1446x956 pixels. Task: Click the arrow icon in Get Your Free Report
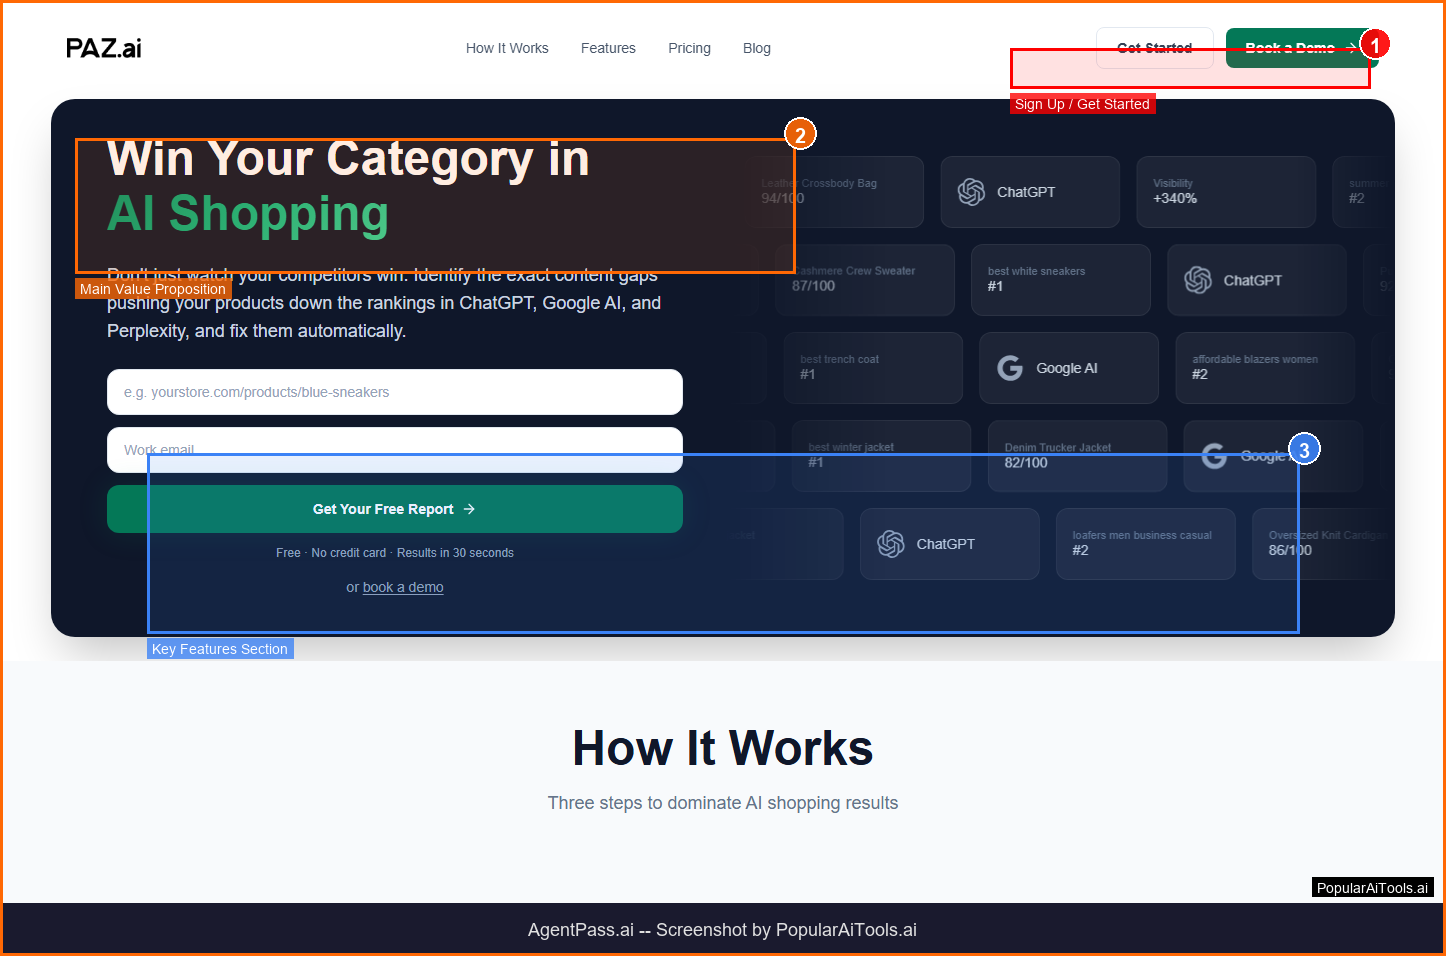(x=470, y=509)
